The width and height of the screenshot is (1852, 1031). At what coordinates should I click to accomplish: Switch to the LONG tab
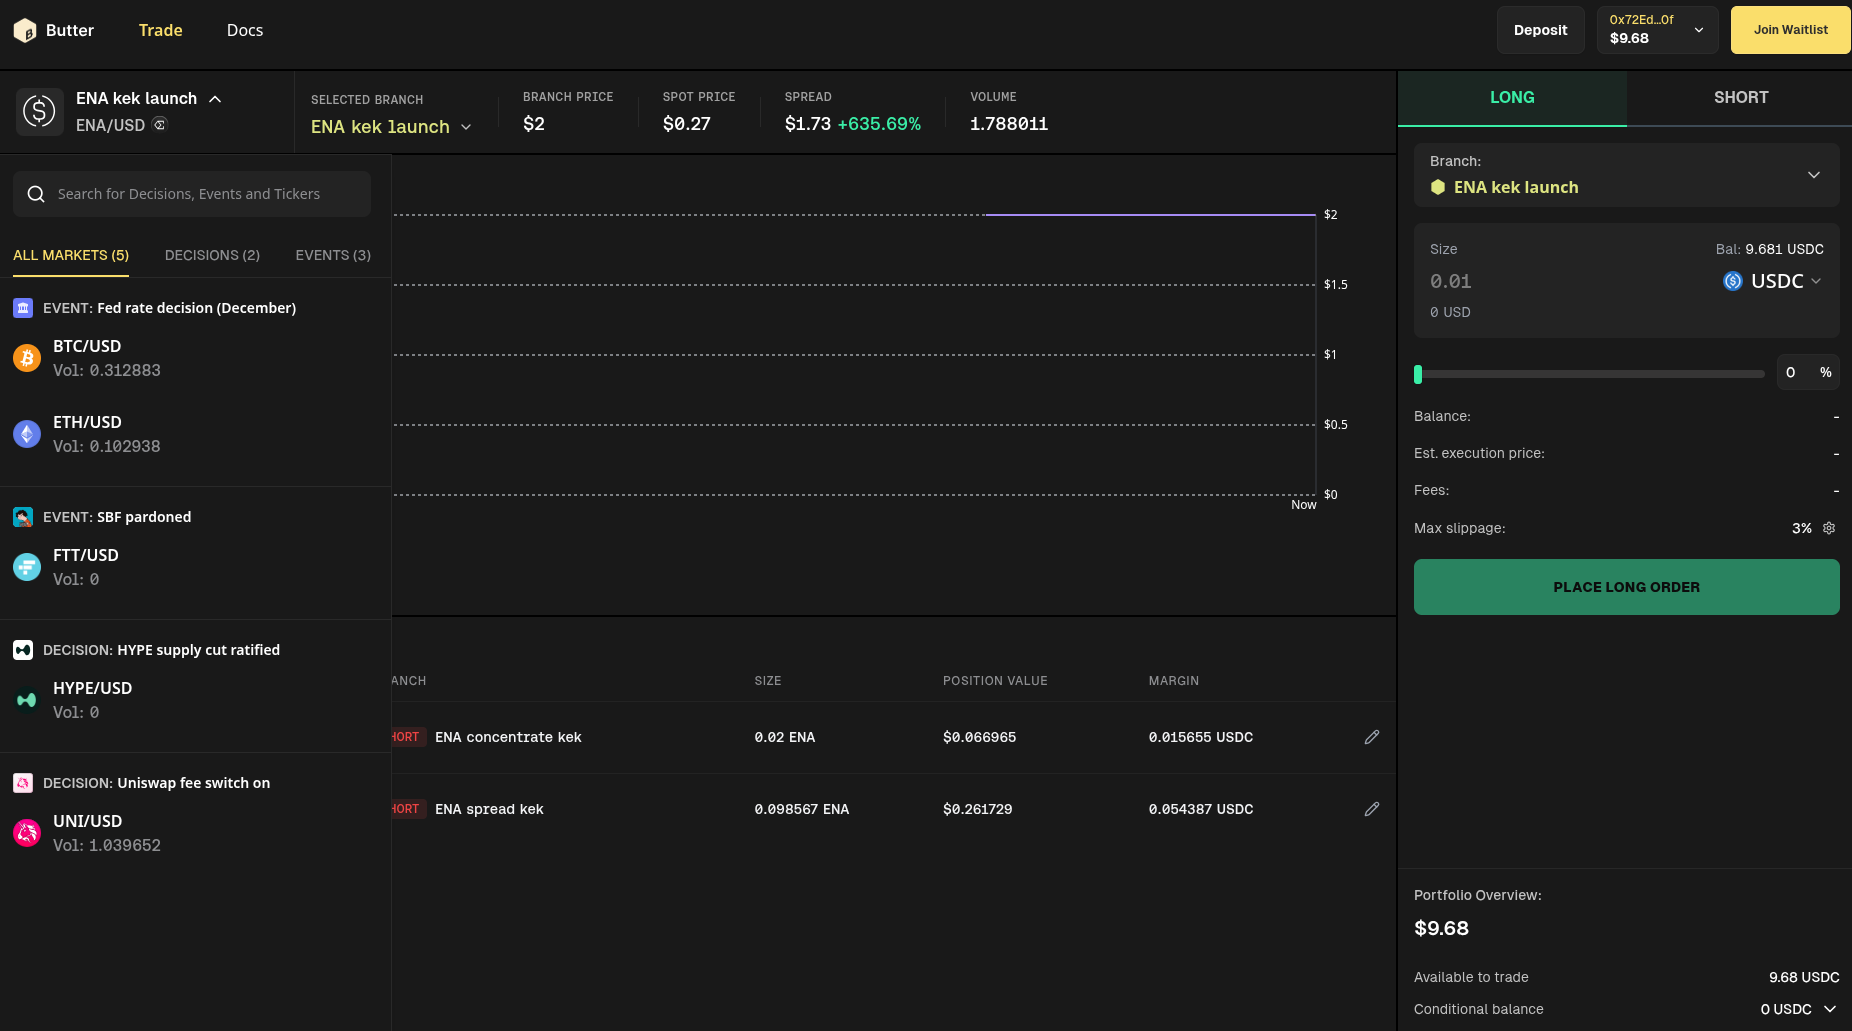(x=1512, y=98)
